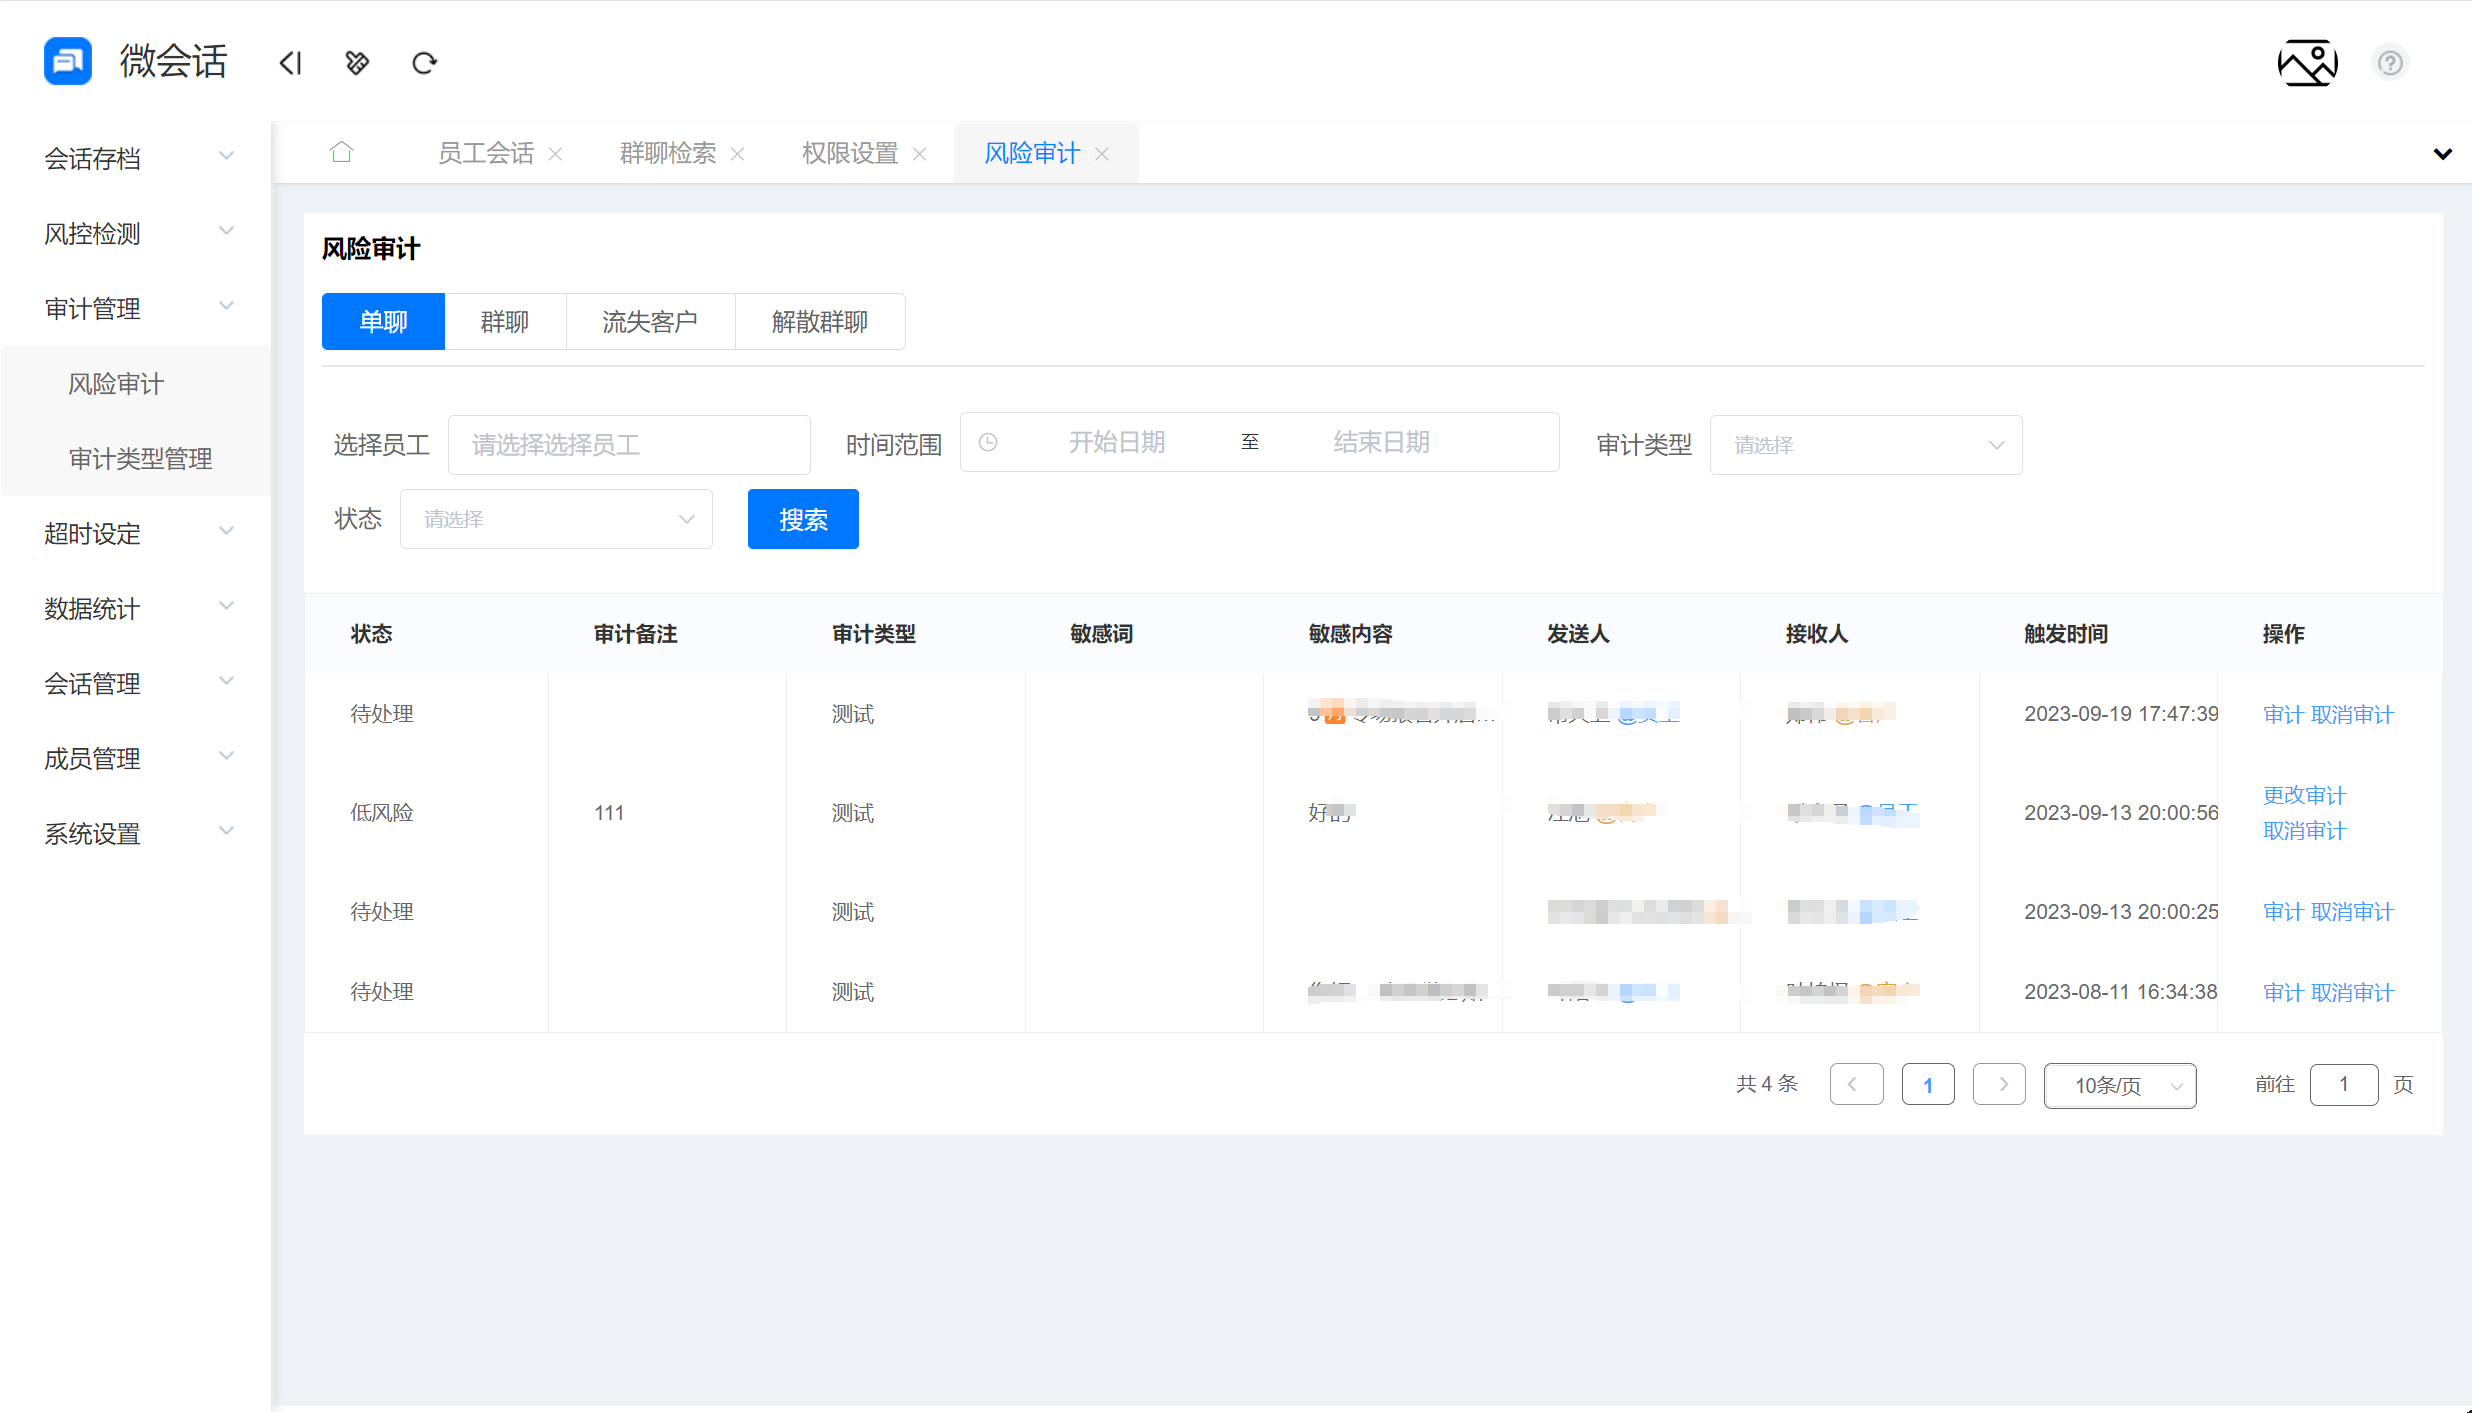Screen dimensions: 2472x1413
Task: Refresh the page with the reload icon
Action: [424, 62]
